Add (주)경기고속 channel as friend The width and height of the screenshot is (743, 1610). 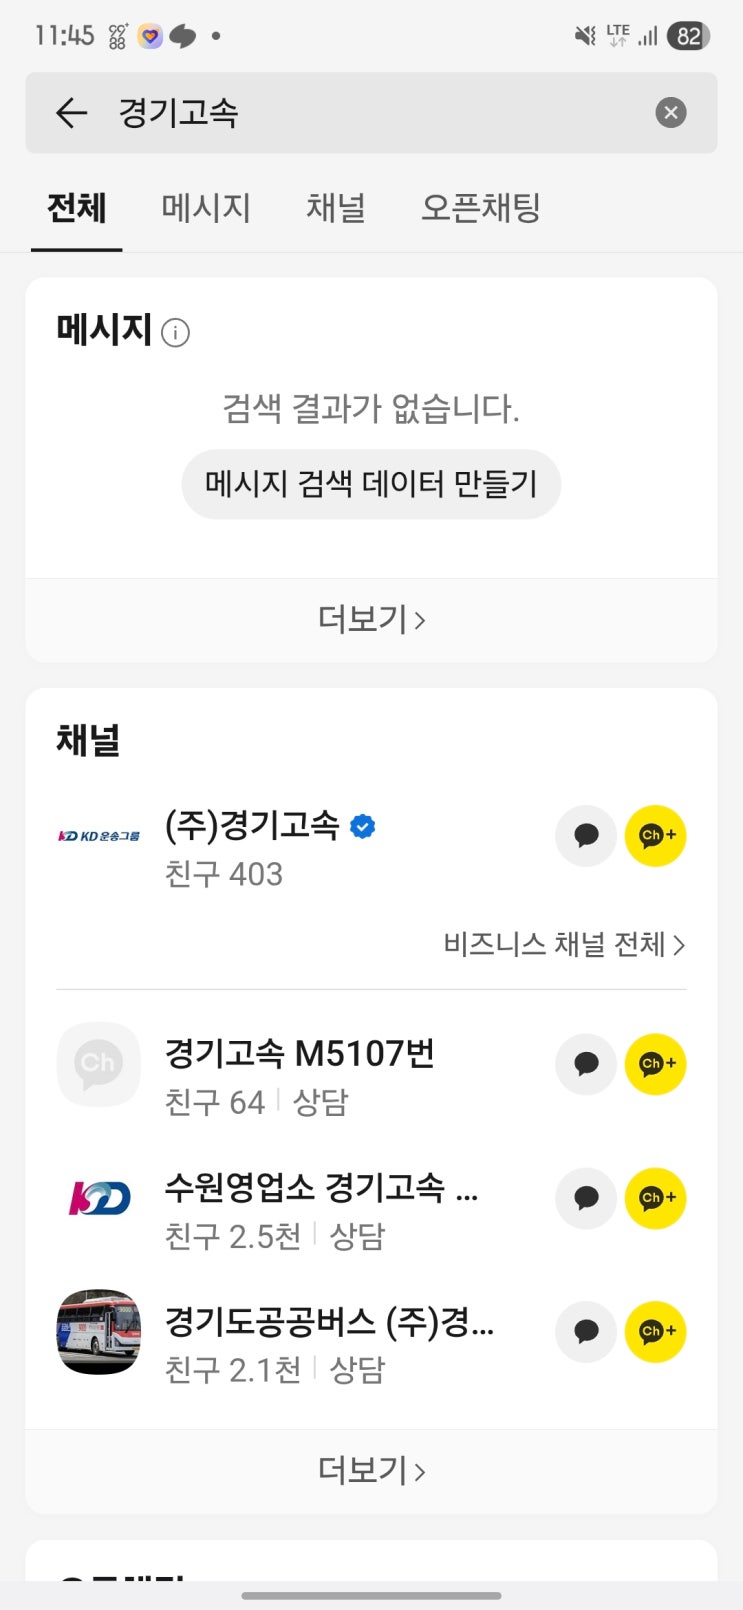coord(655,835)
